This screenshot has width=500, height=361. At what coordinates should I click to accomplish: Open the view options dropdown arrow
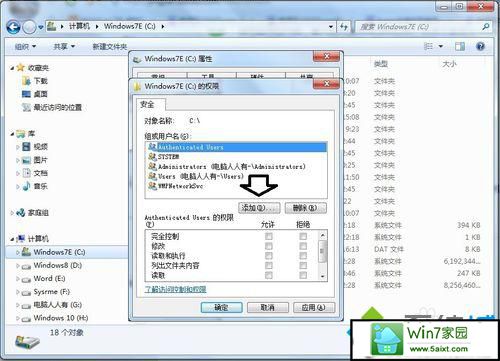point(441,46)
